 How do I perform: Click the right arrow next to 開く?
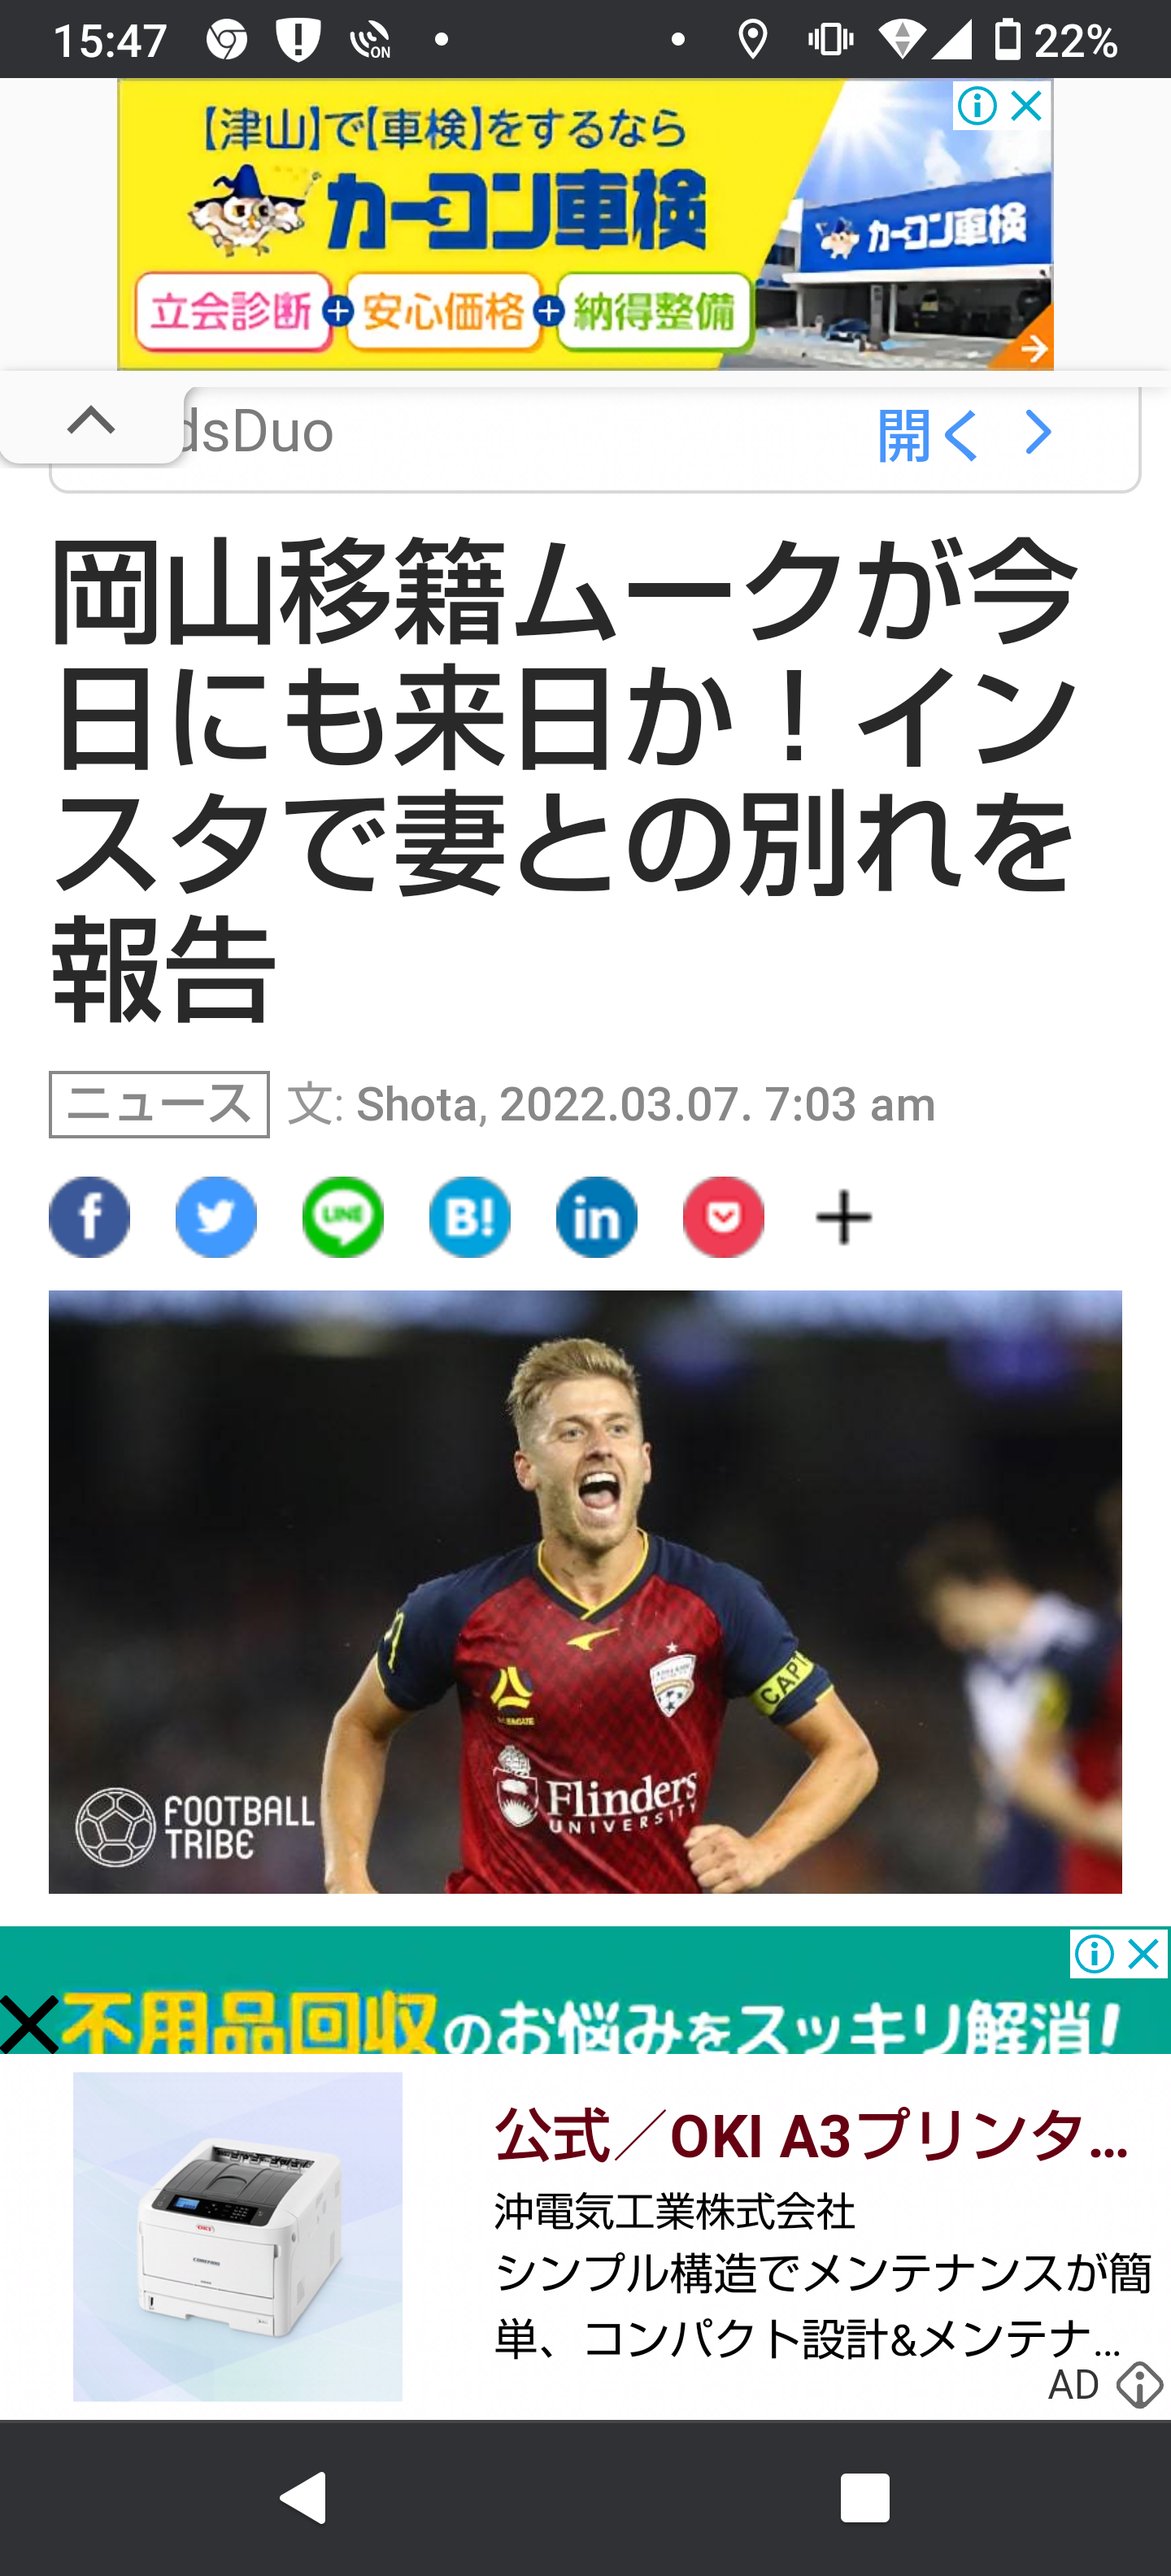pos(1038,434)
